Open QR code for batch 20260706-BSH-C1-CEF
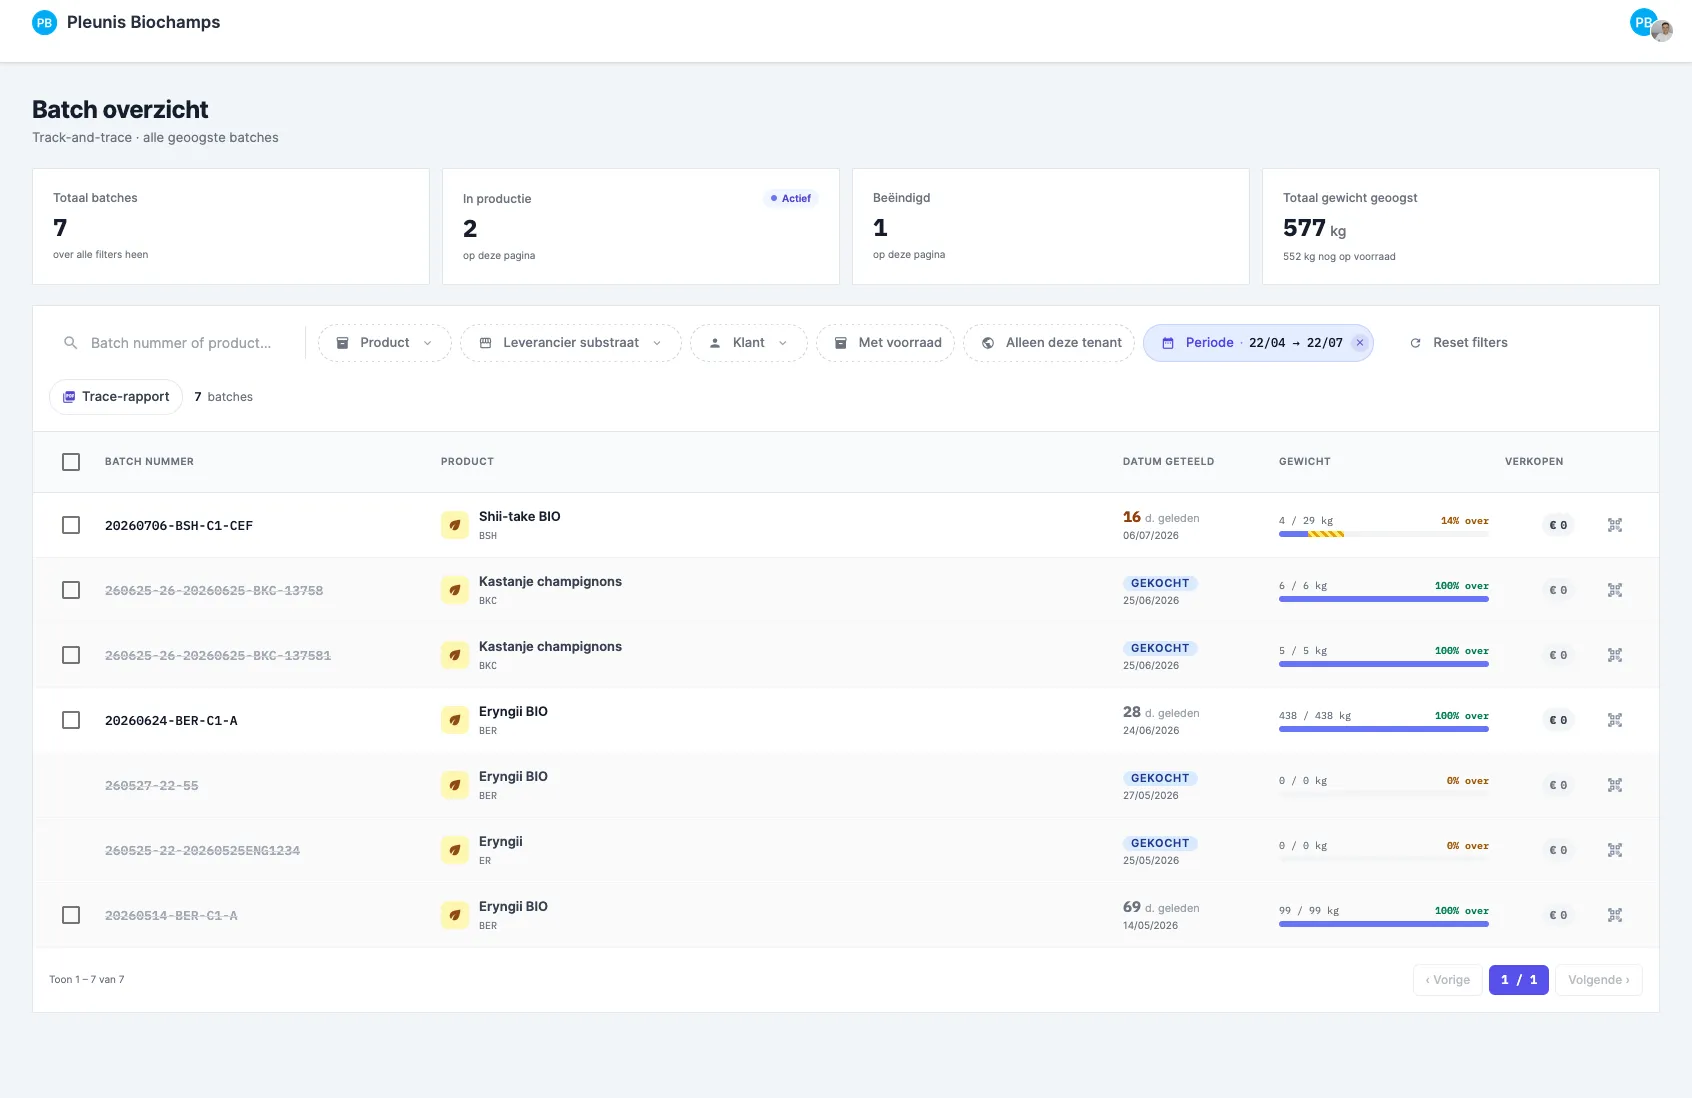Image resolution: width=1692 pixels, height=1098 pixels. pos(1614,525)
